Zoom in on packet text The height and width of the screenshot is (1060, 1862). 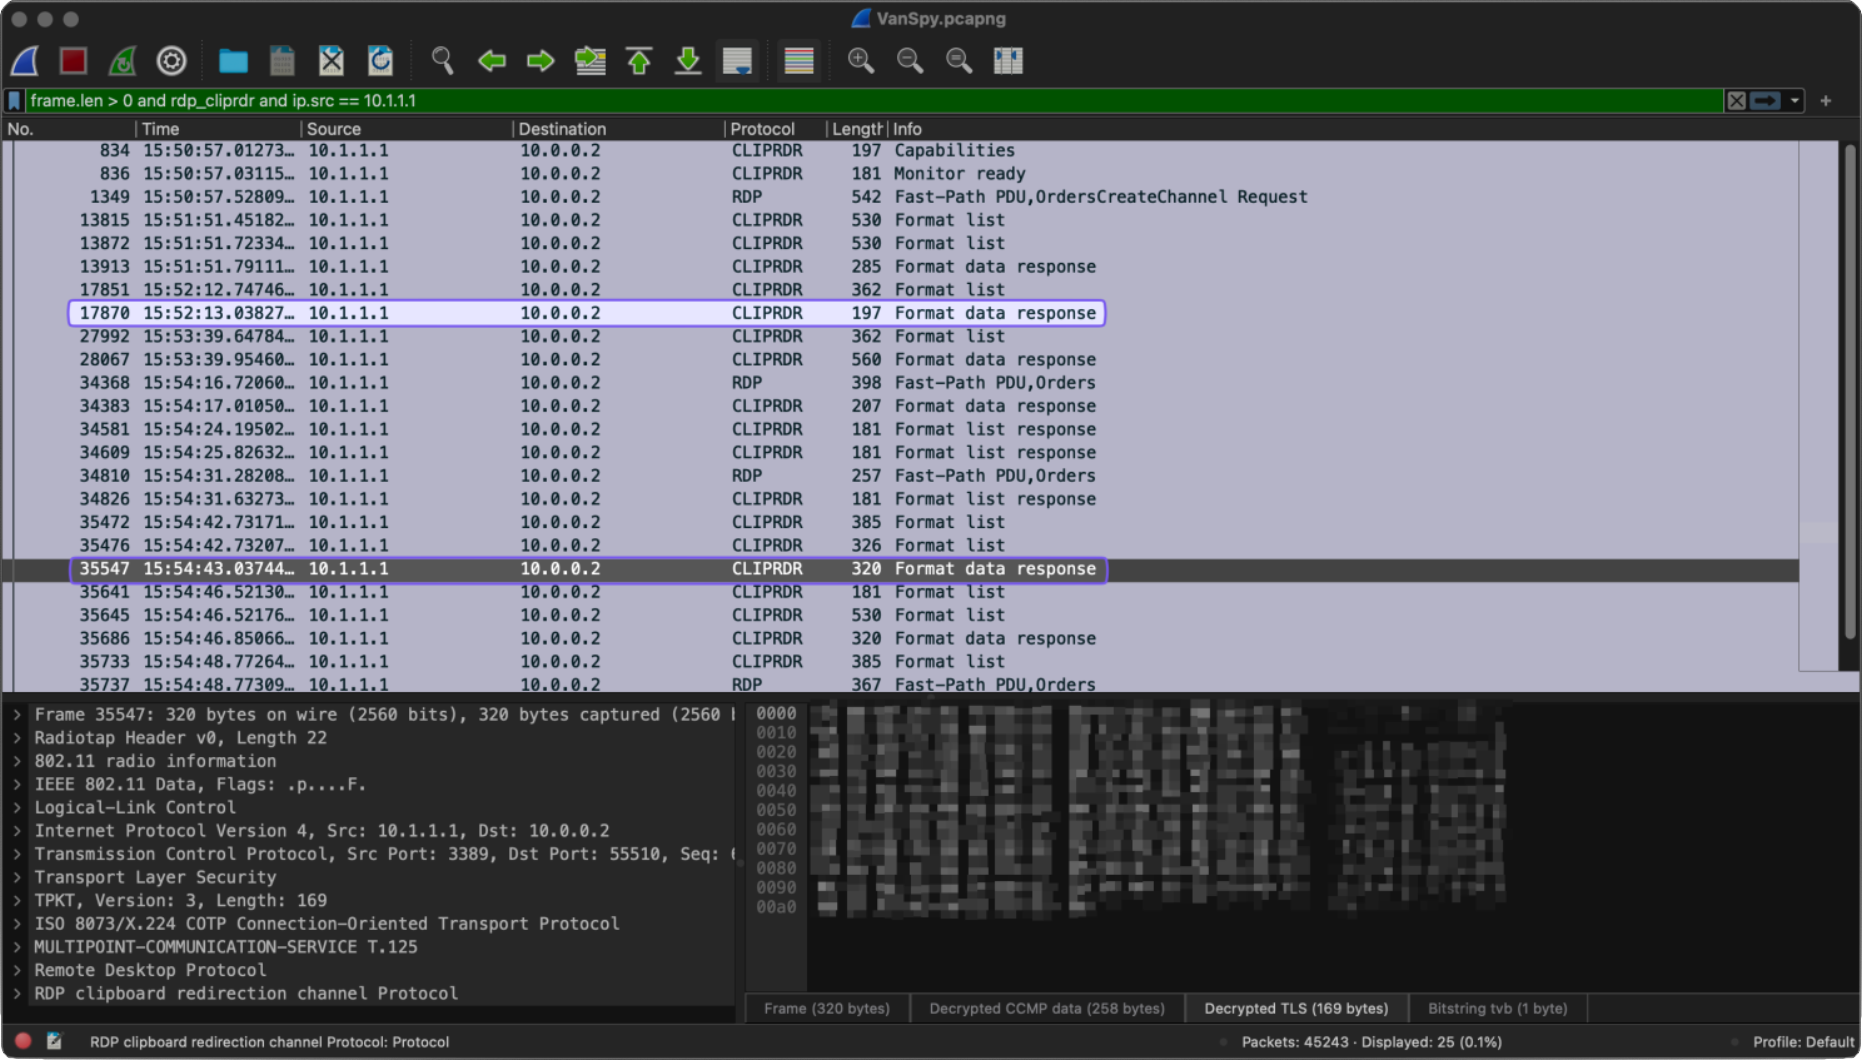click(x=860, y=61)
